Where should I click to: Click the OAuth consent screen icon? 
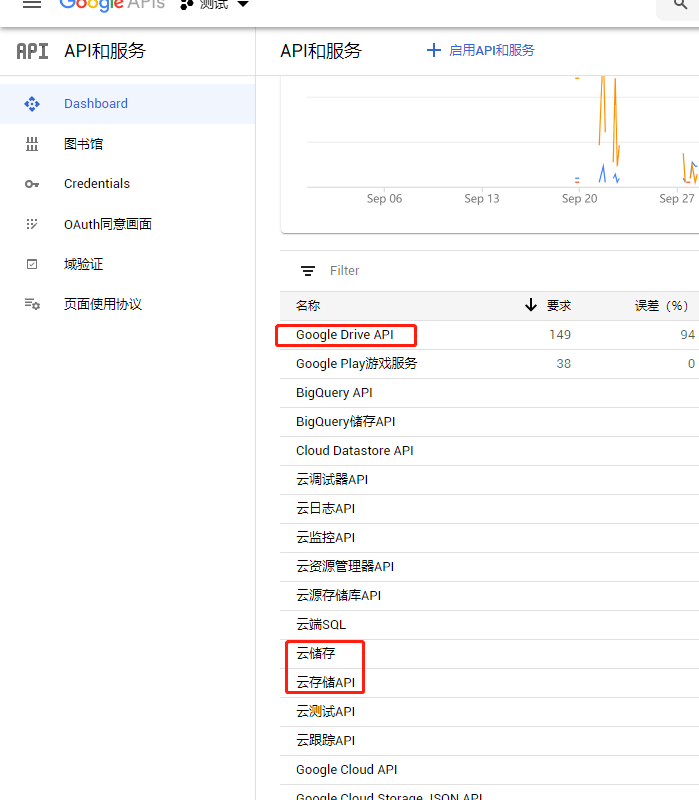[32, 224]
